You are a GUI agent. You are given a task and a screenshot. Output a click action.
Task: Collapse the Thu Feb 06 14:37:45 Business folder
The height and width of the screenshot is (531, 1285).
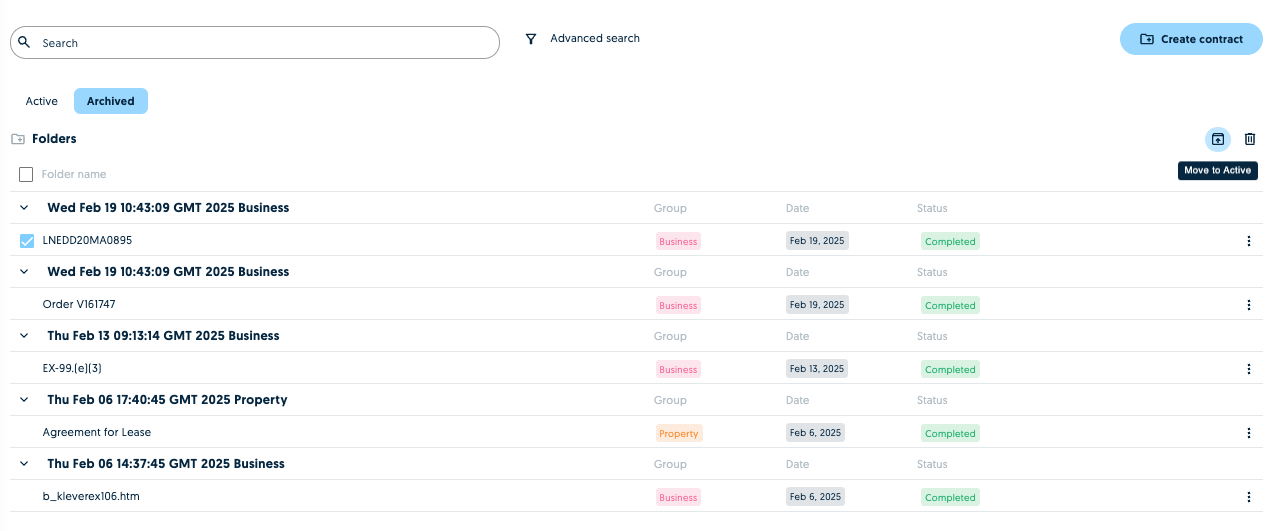pyautogui.click(x=24, y=464)
